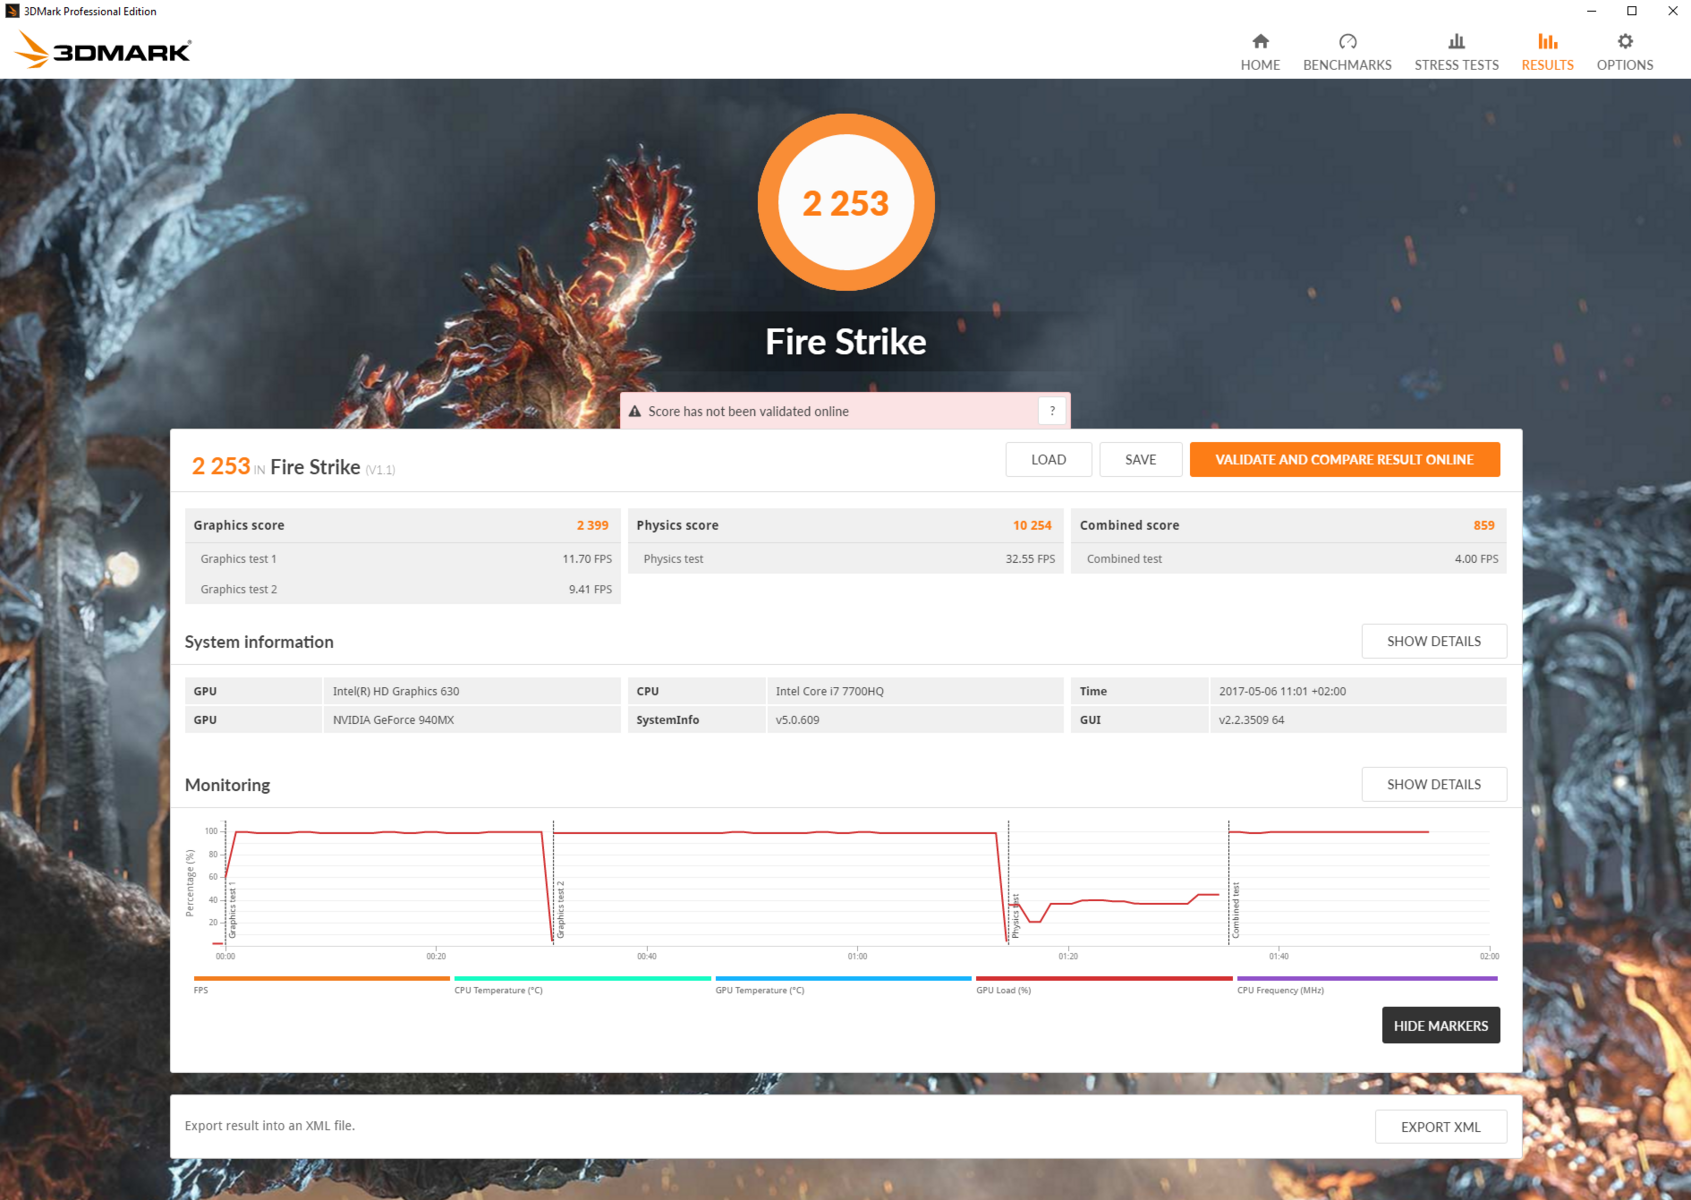Switch to OPTIONS tab label

tap(1625, 65)
